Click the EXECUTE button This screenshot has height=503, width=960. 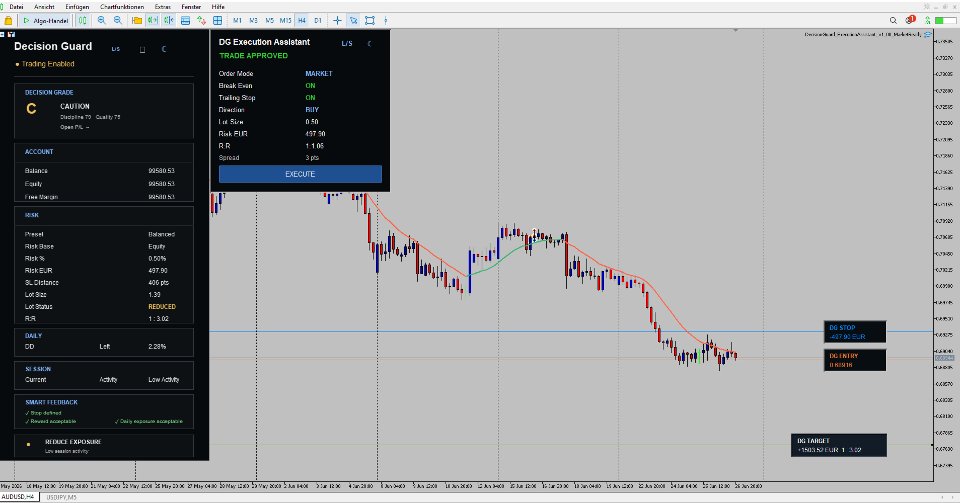pyautogui.click(x=300, y=174)
